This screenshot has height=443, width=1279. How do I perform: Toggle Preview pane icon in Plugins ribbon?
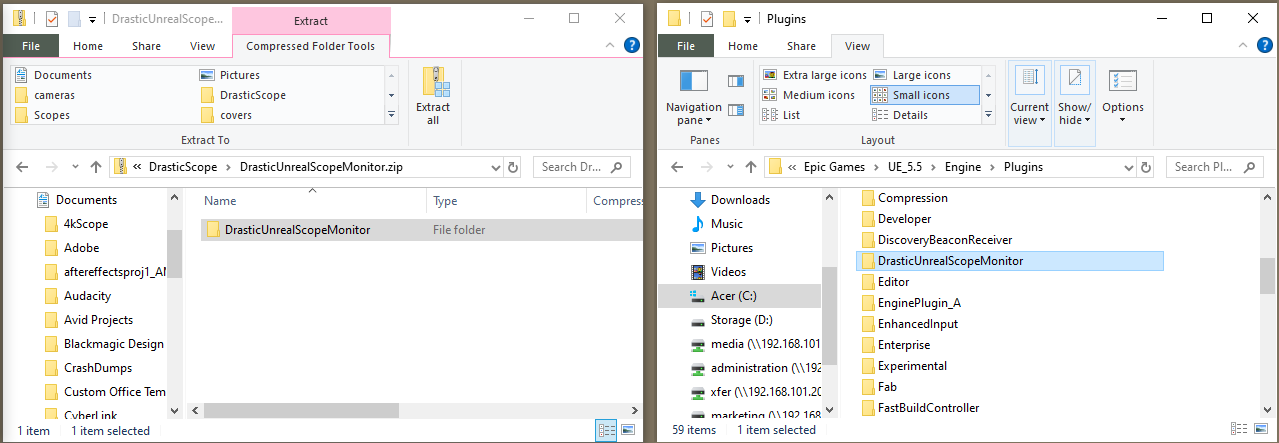pyautogui.click(x=736, y=81)
